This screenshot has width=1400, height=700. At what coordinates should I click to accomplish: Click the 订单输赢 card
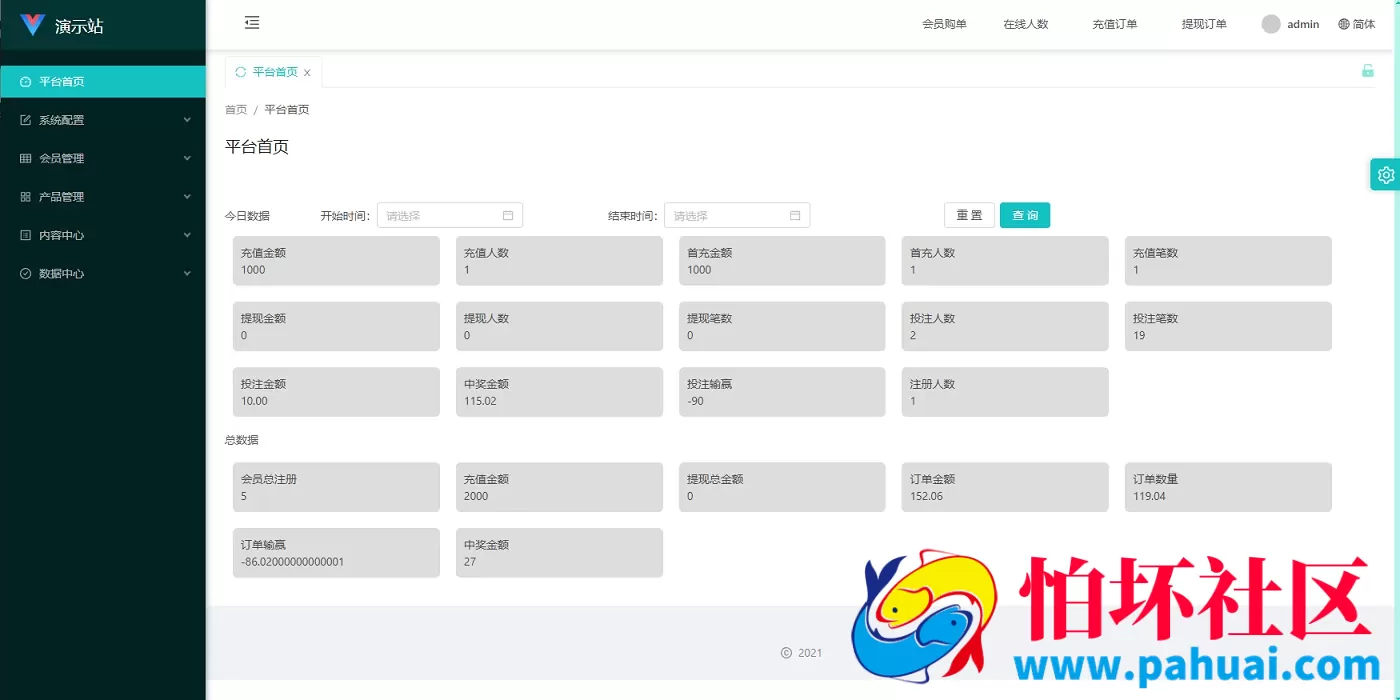336,553
